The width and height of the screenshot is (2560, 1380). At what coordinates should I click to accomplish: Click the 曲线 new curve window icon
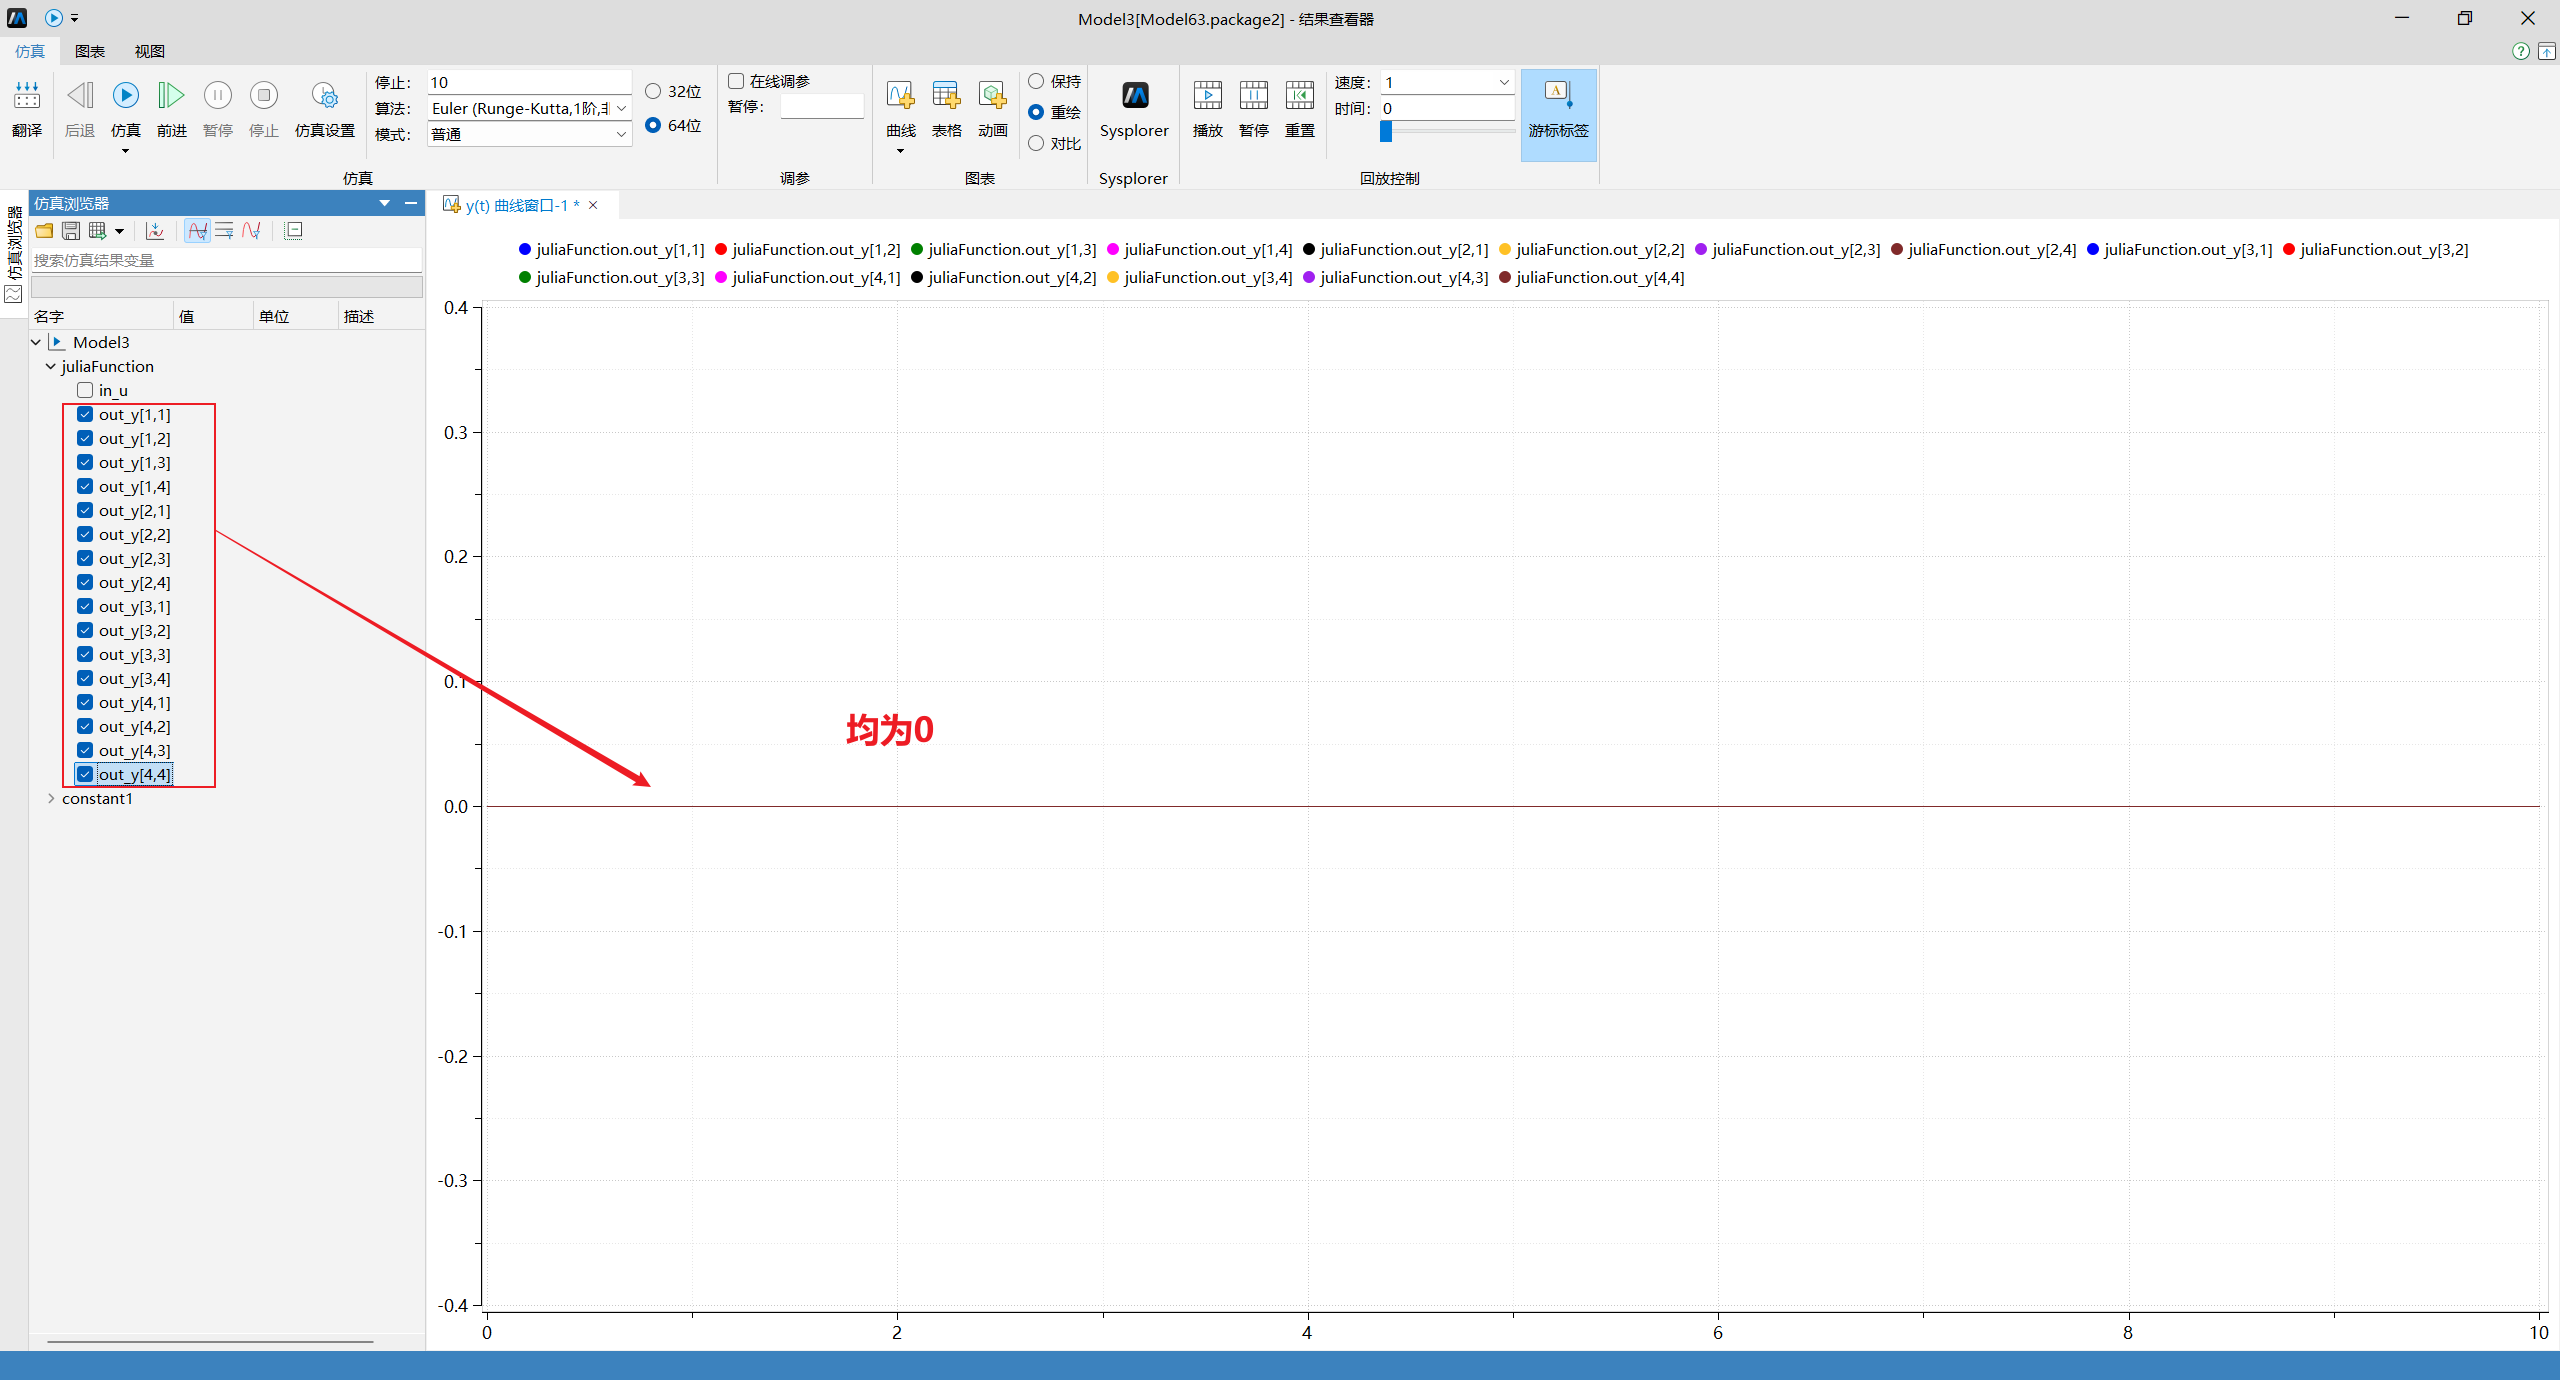[901, 96]
